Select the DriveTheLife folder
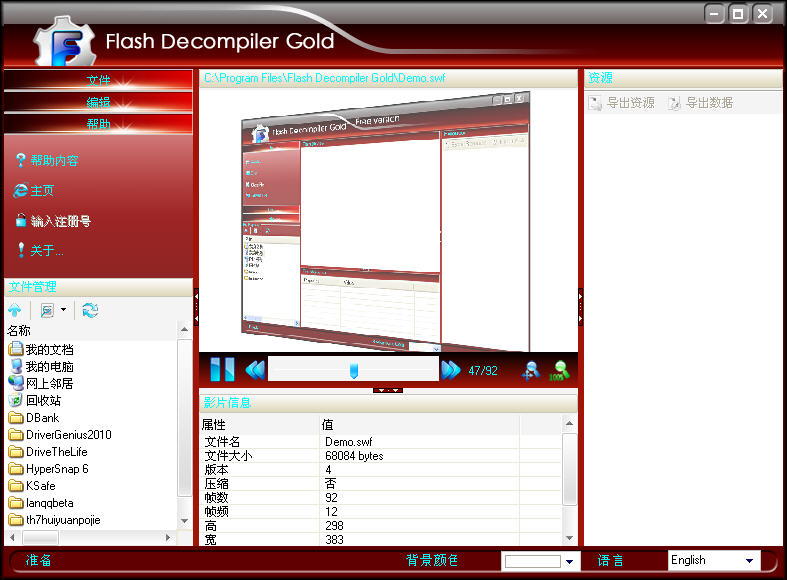Image resolution: width=787 pixels, height=580 pixels. coord(48,452)
